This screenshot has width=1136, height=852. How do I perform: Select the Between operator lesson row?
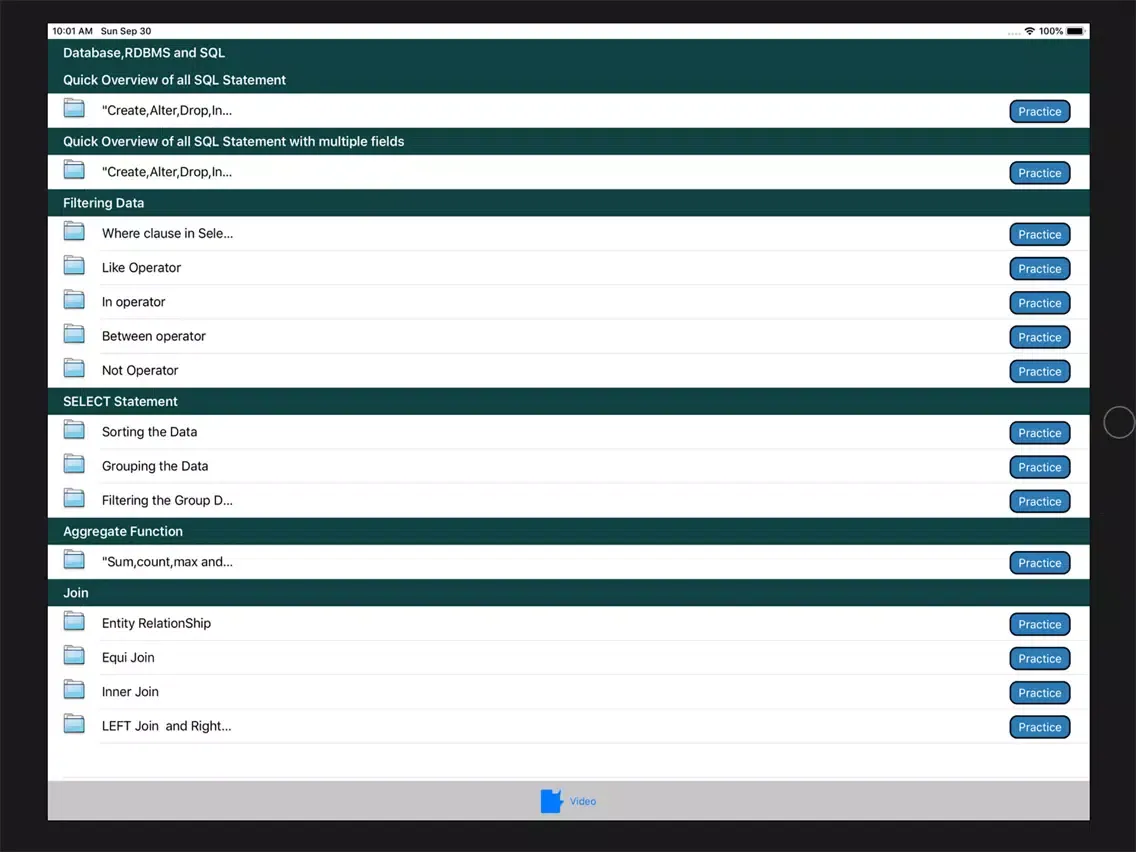(x=154, y=336)
